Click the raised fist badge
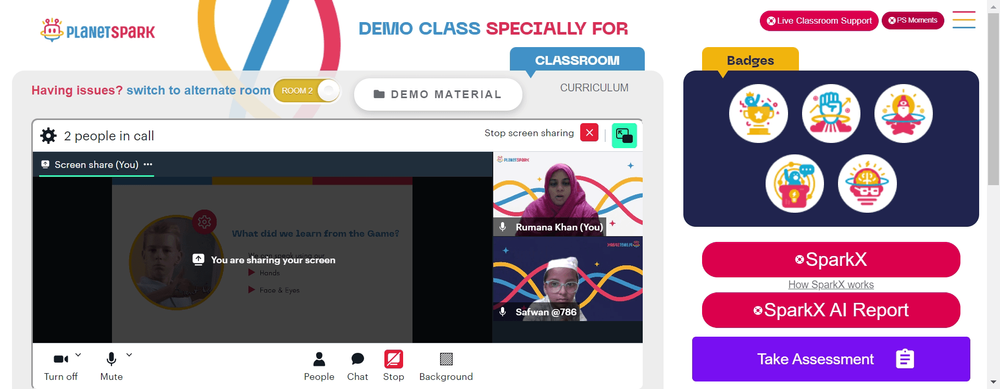 pos(831,114)
